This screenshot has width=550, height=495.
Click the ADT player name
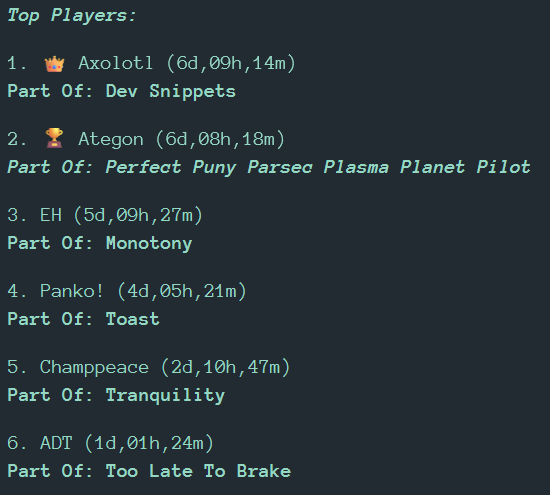[x=56, y=443]
